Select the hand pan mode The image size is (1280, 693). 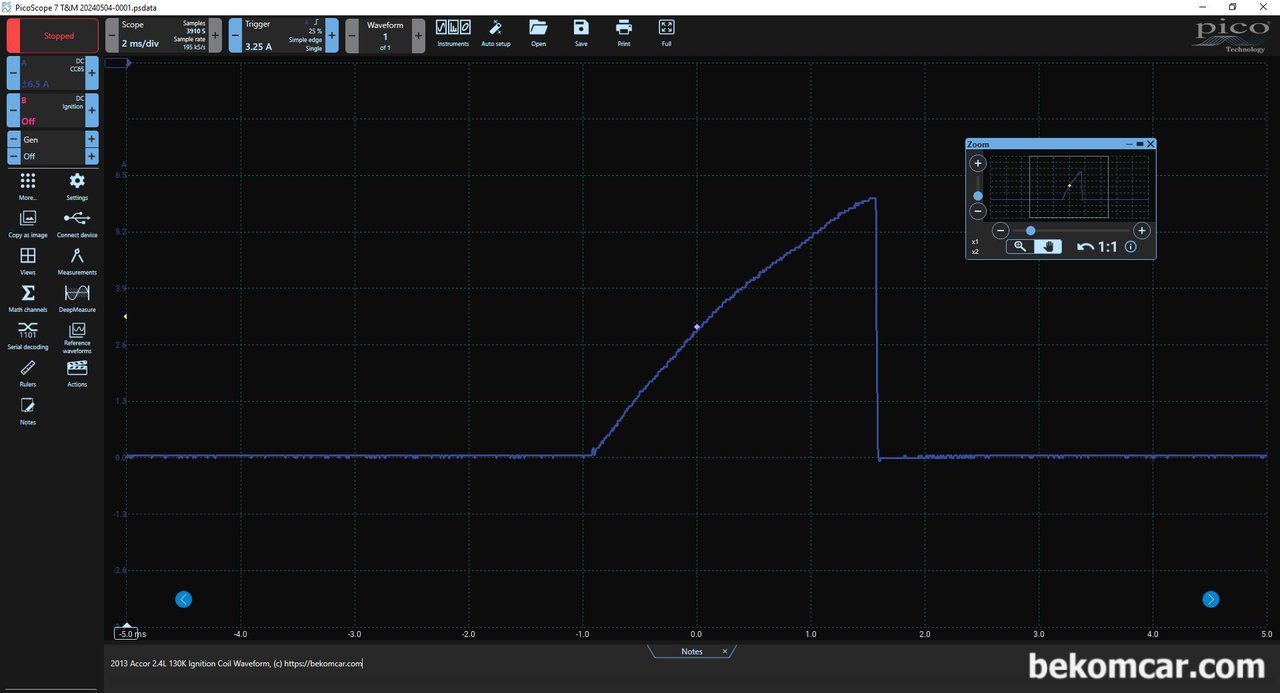(1048, 246)
